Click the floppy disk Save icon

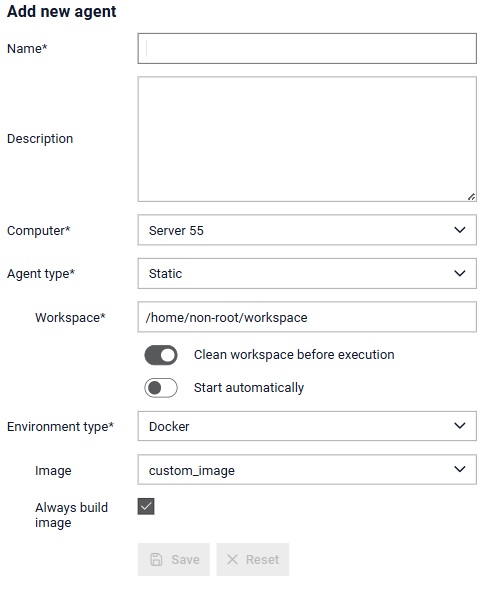(x=156, y=559)
